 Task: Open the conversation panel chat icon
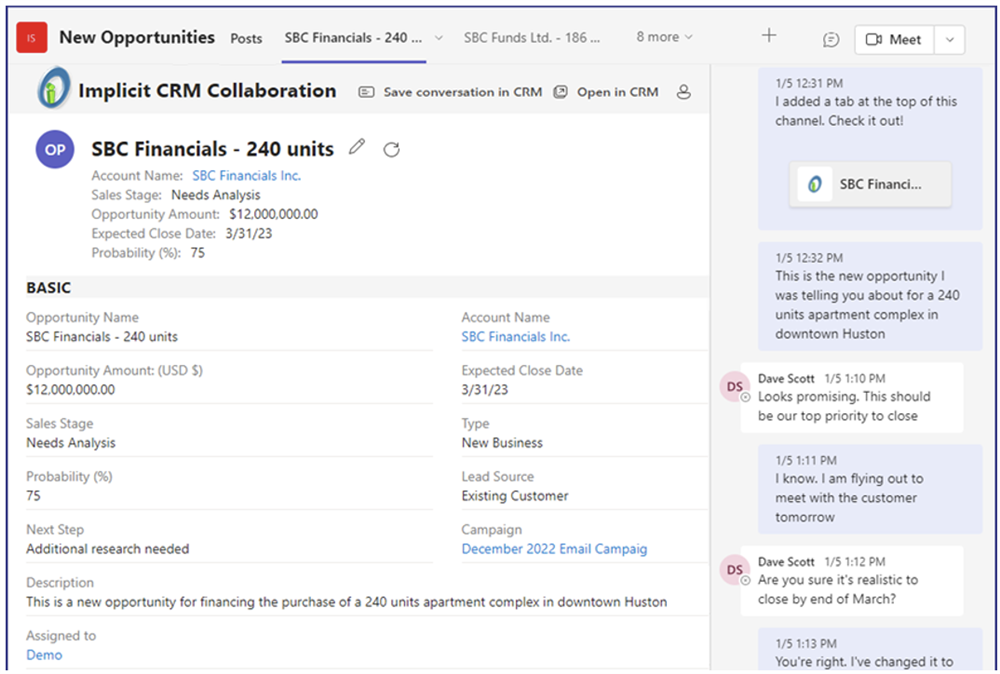(x=831, y=39)
